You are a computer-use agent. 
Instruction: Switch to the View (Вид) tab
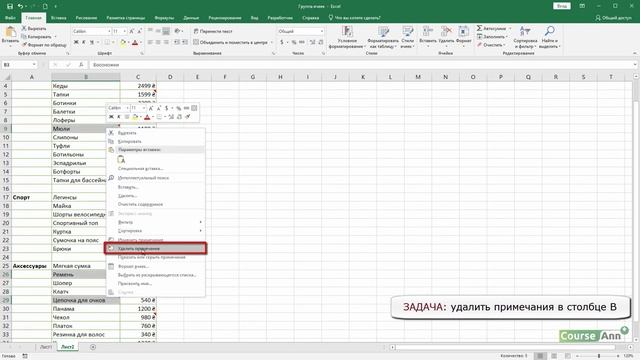tap(254, 18)
